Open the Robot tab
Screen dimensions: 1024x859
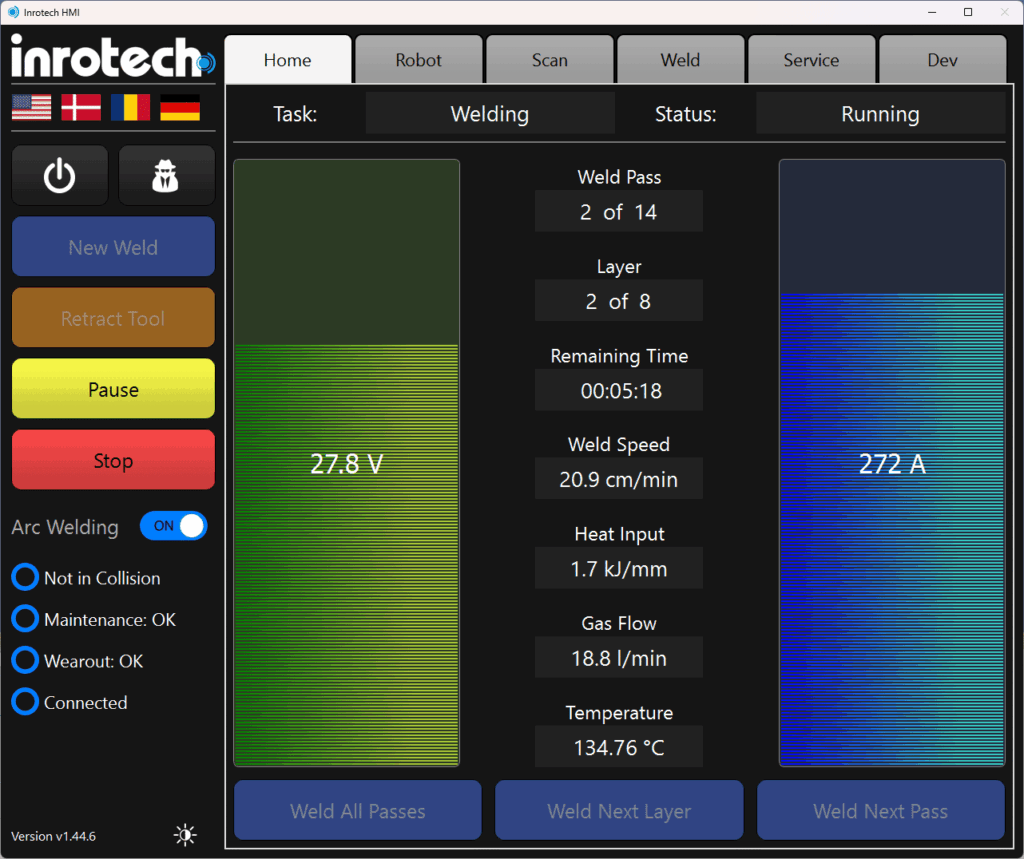(x=418, y=60)
